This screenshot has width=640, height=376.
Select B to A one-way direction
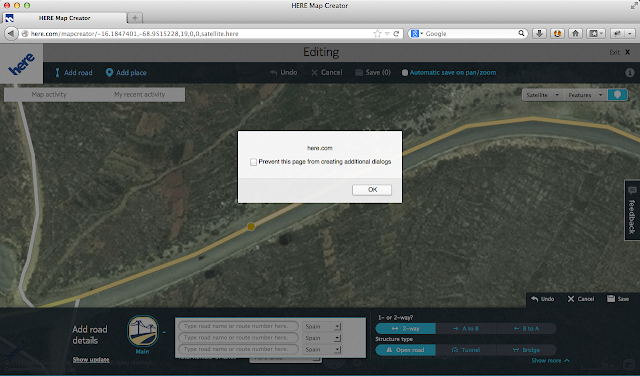(526, 328)
